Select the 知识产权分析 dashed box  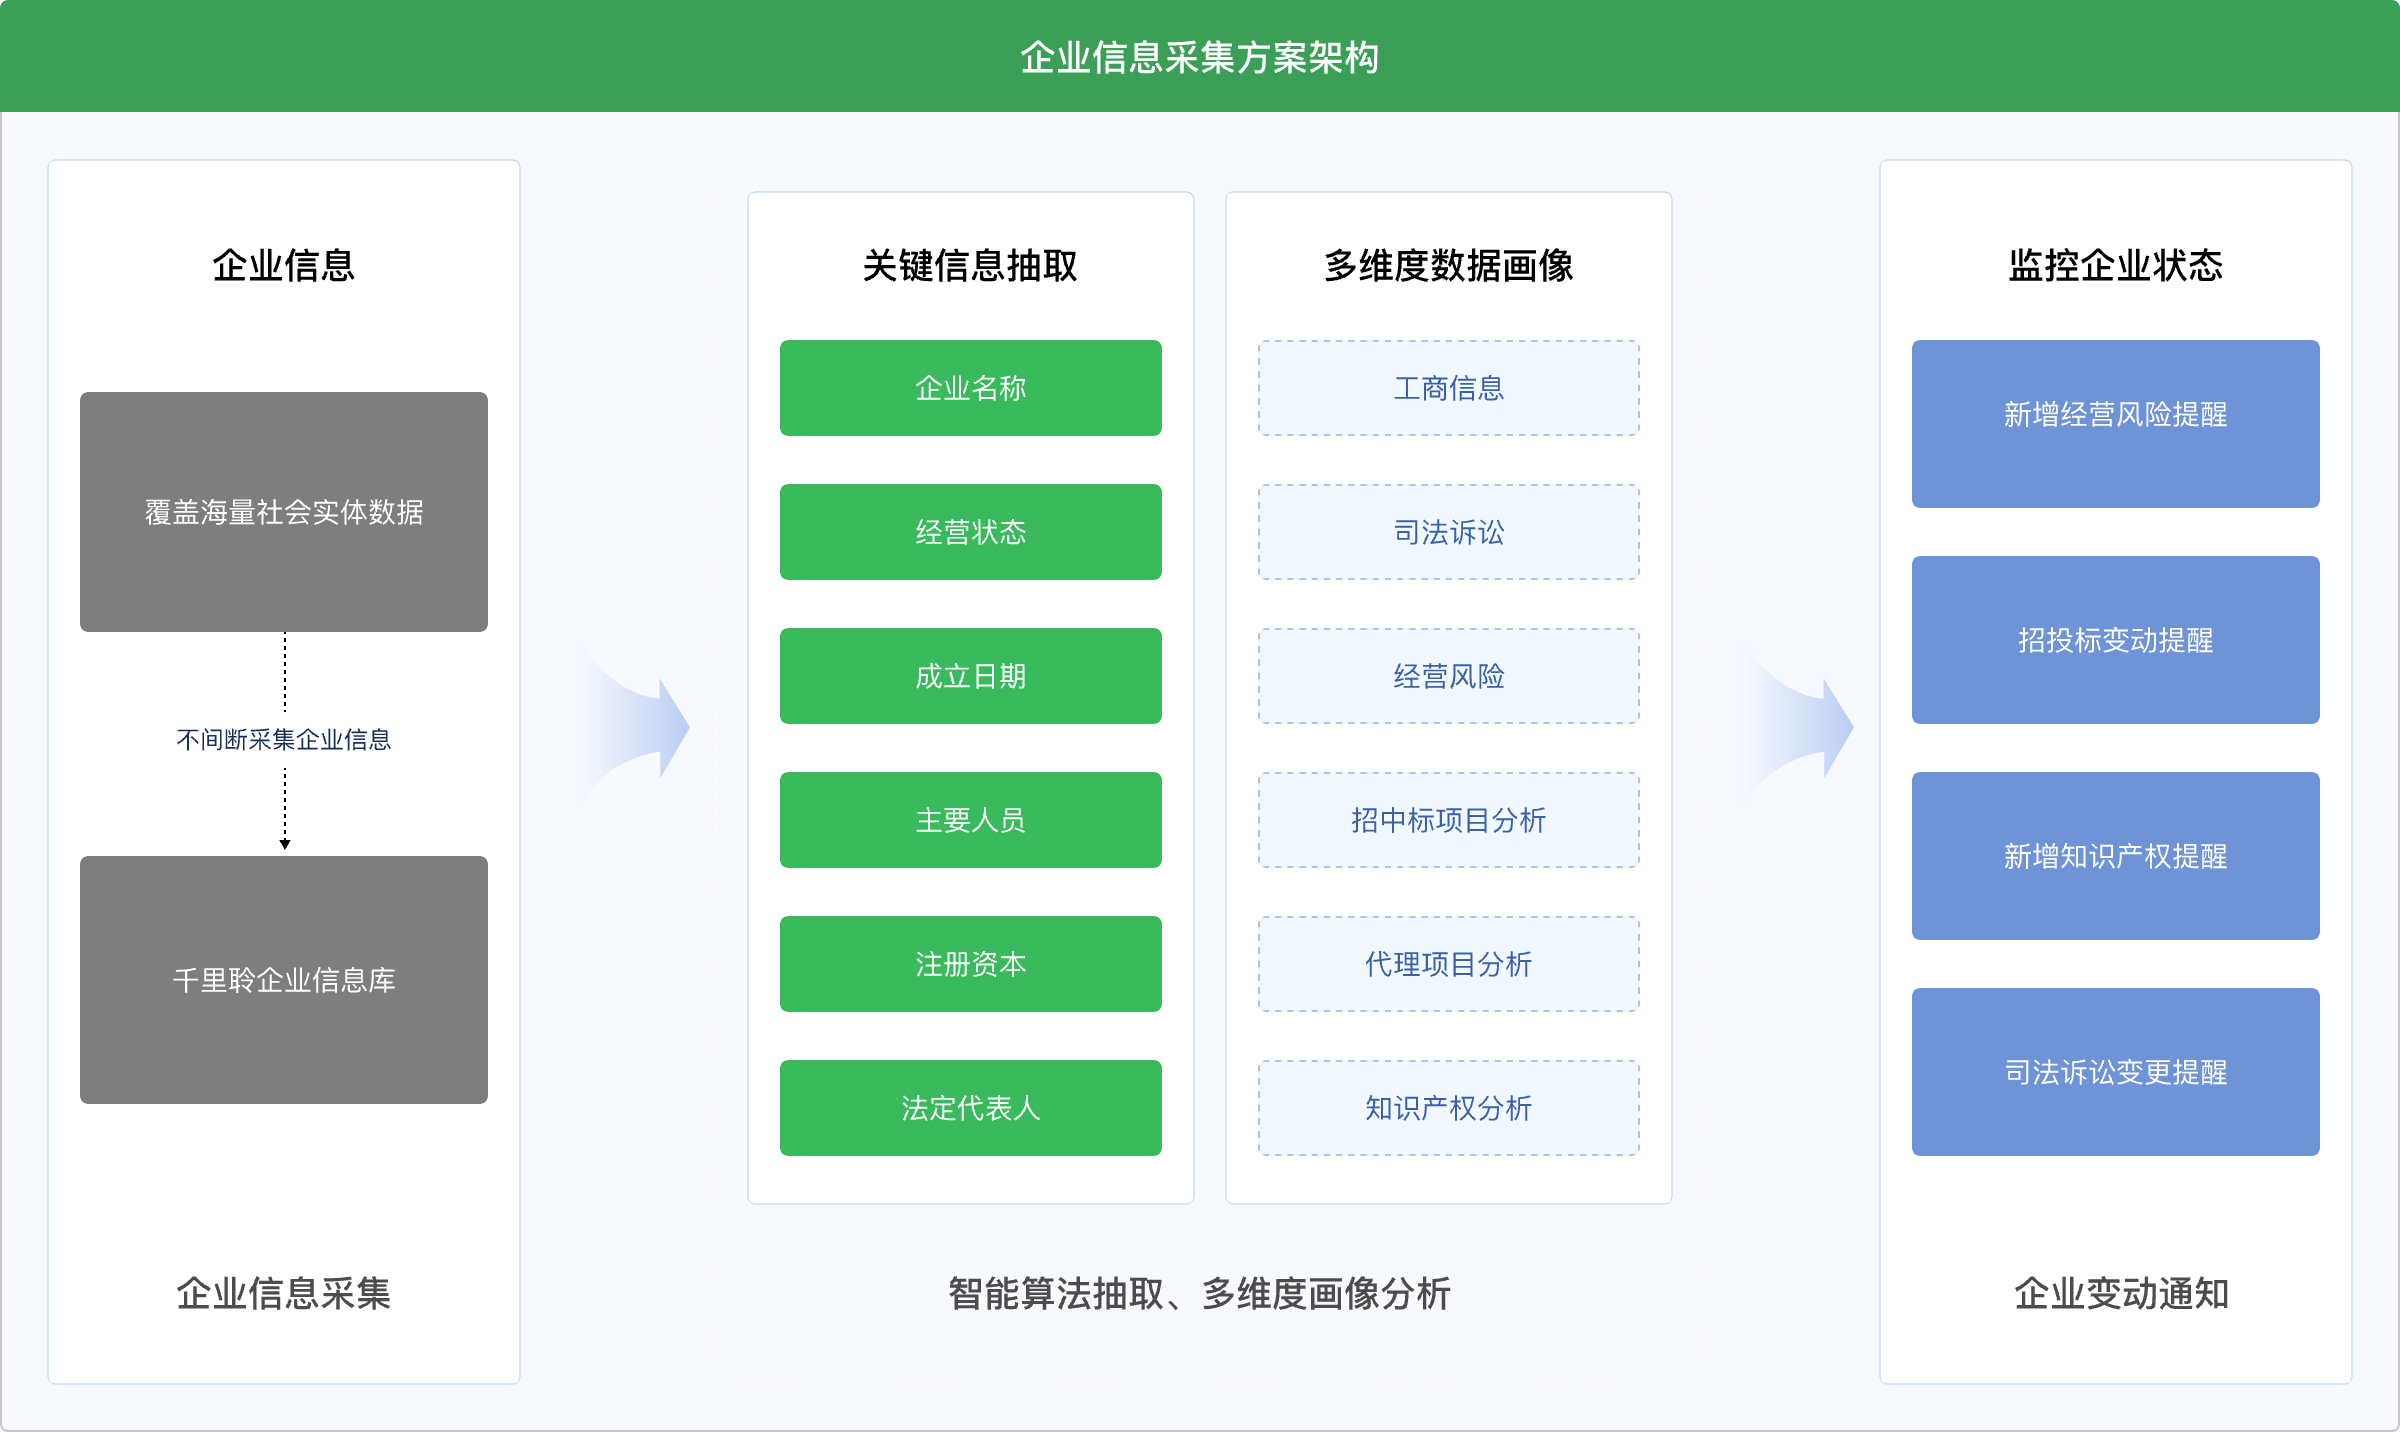click(1448, 1108)
